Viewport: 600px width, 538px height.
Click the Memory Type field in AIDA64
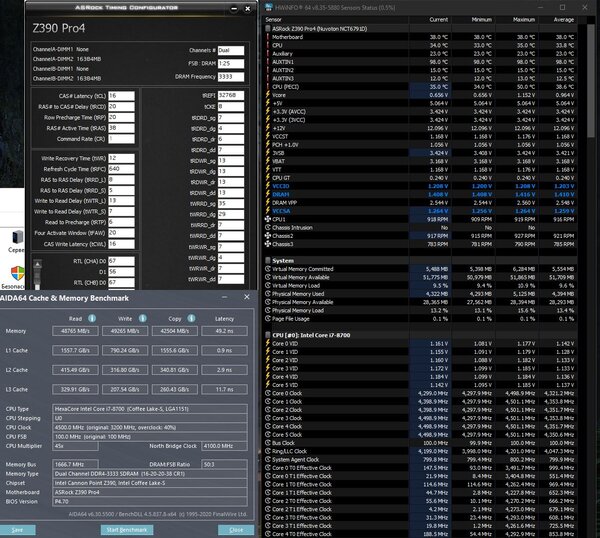pyautogui.click(x=150, y=474)
